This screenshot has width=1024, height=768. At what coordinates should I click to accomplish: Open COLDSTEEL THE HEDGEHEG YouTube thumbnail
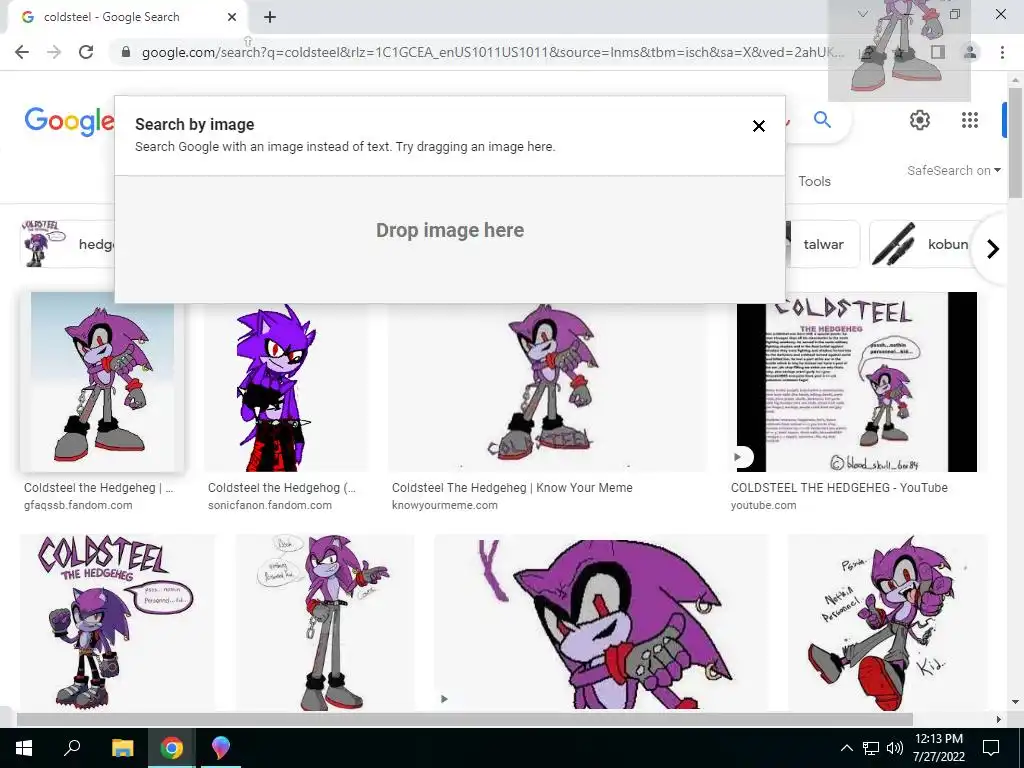(857, 381)
